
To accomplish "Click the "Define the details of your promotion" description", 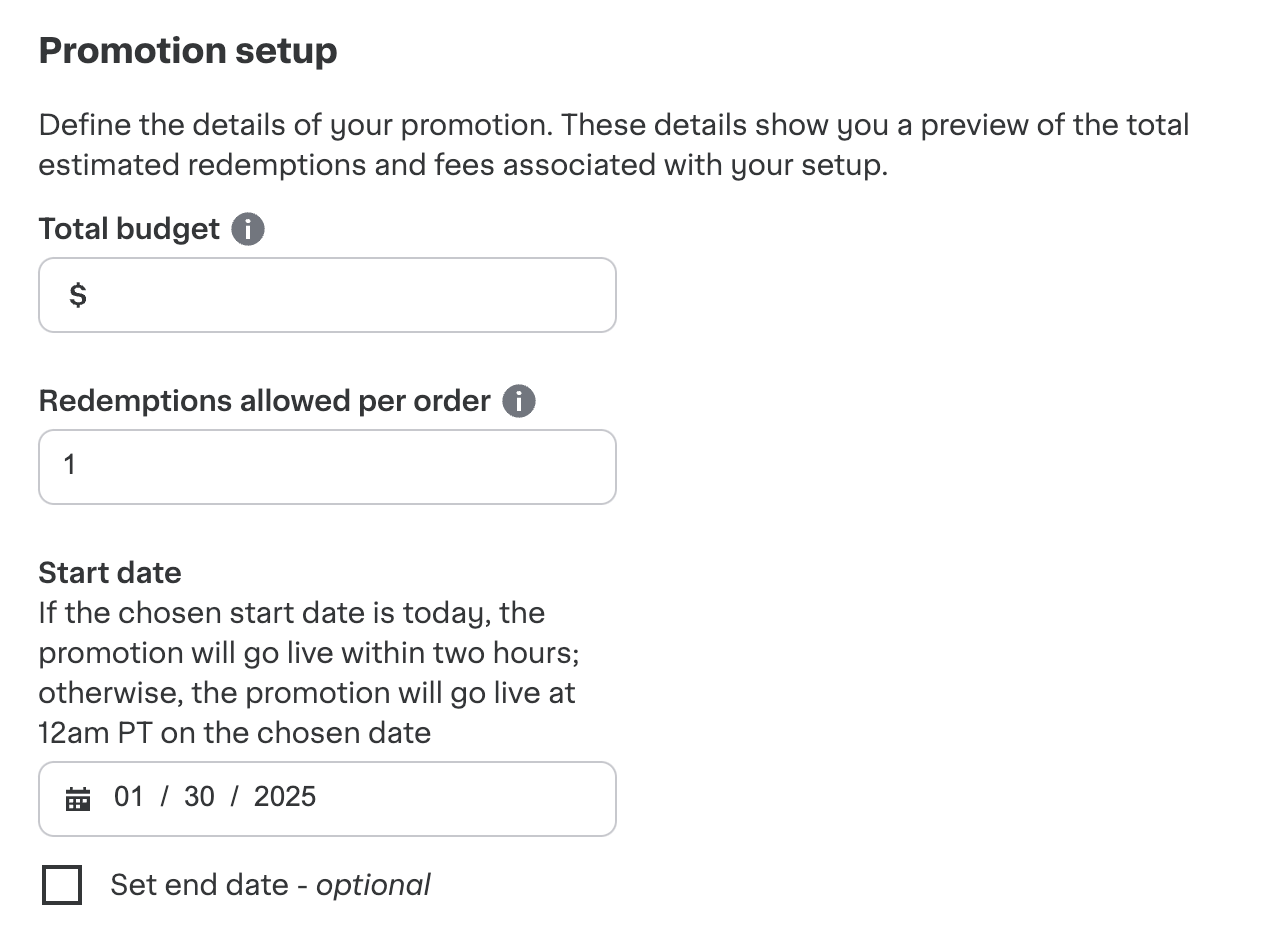I will coord(296,126).
